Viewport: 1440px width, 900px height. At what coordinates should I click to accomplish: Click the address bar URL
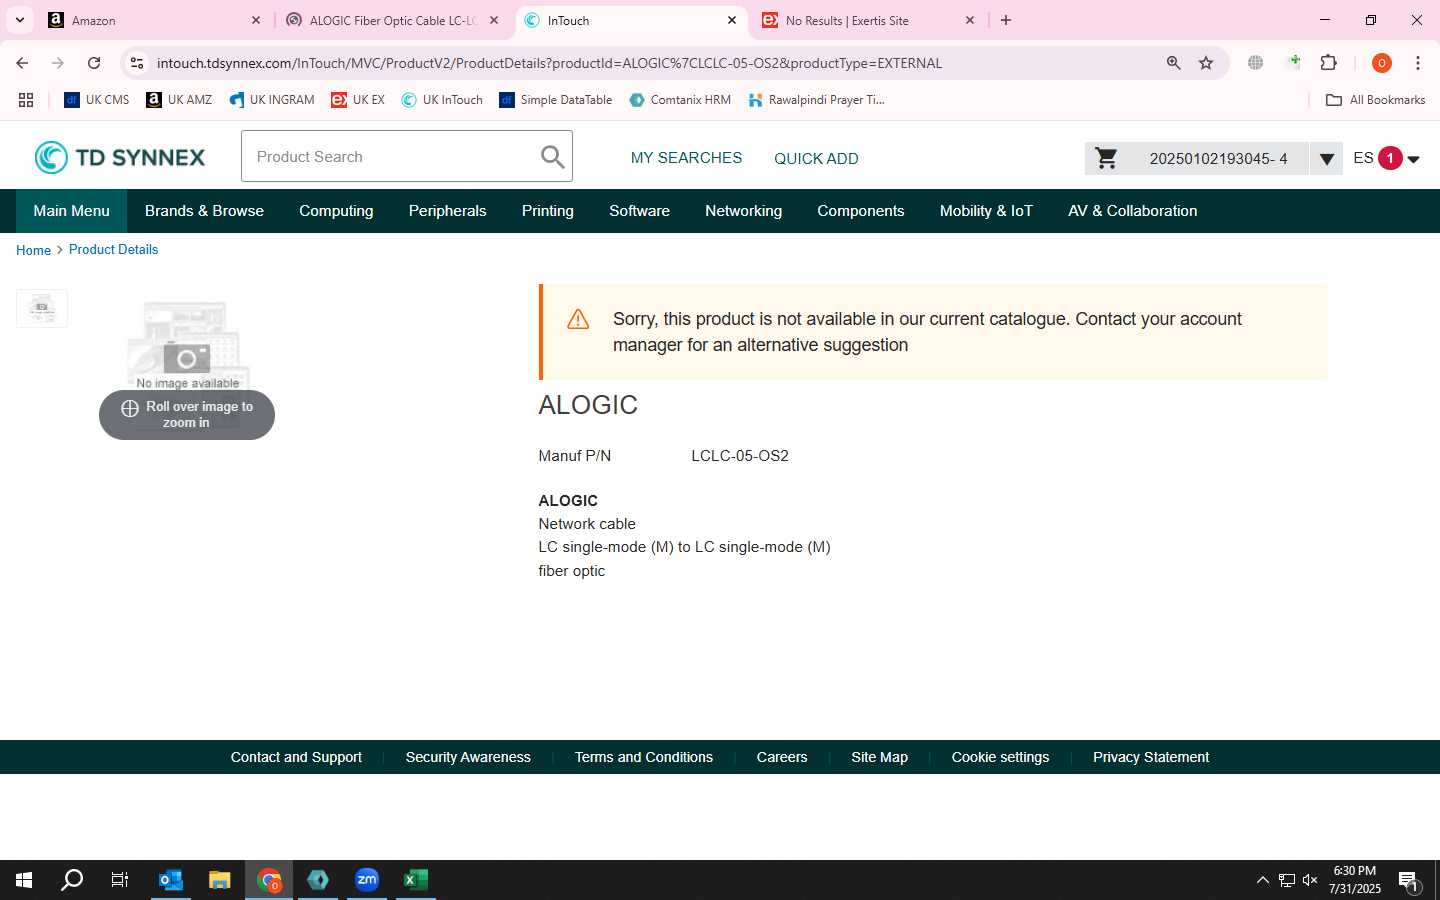point(549,63)
